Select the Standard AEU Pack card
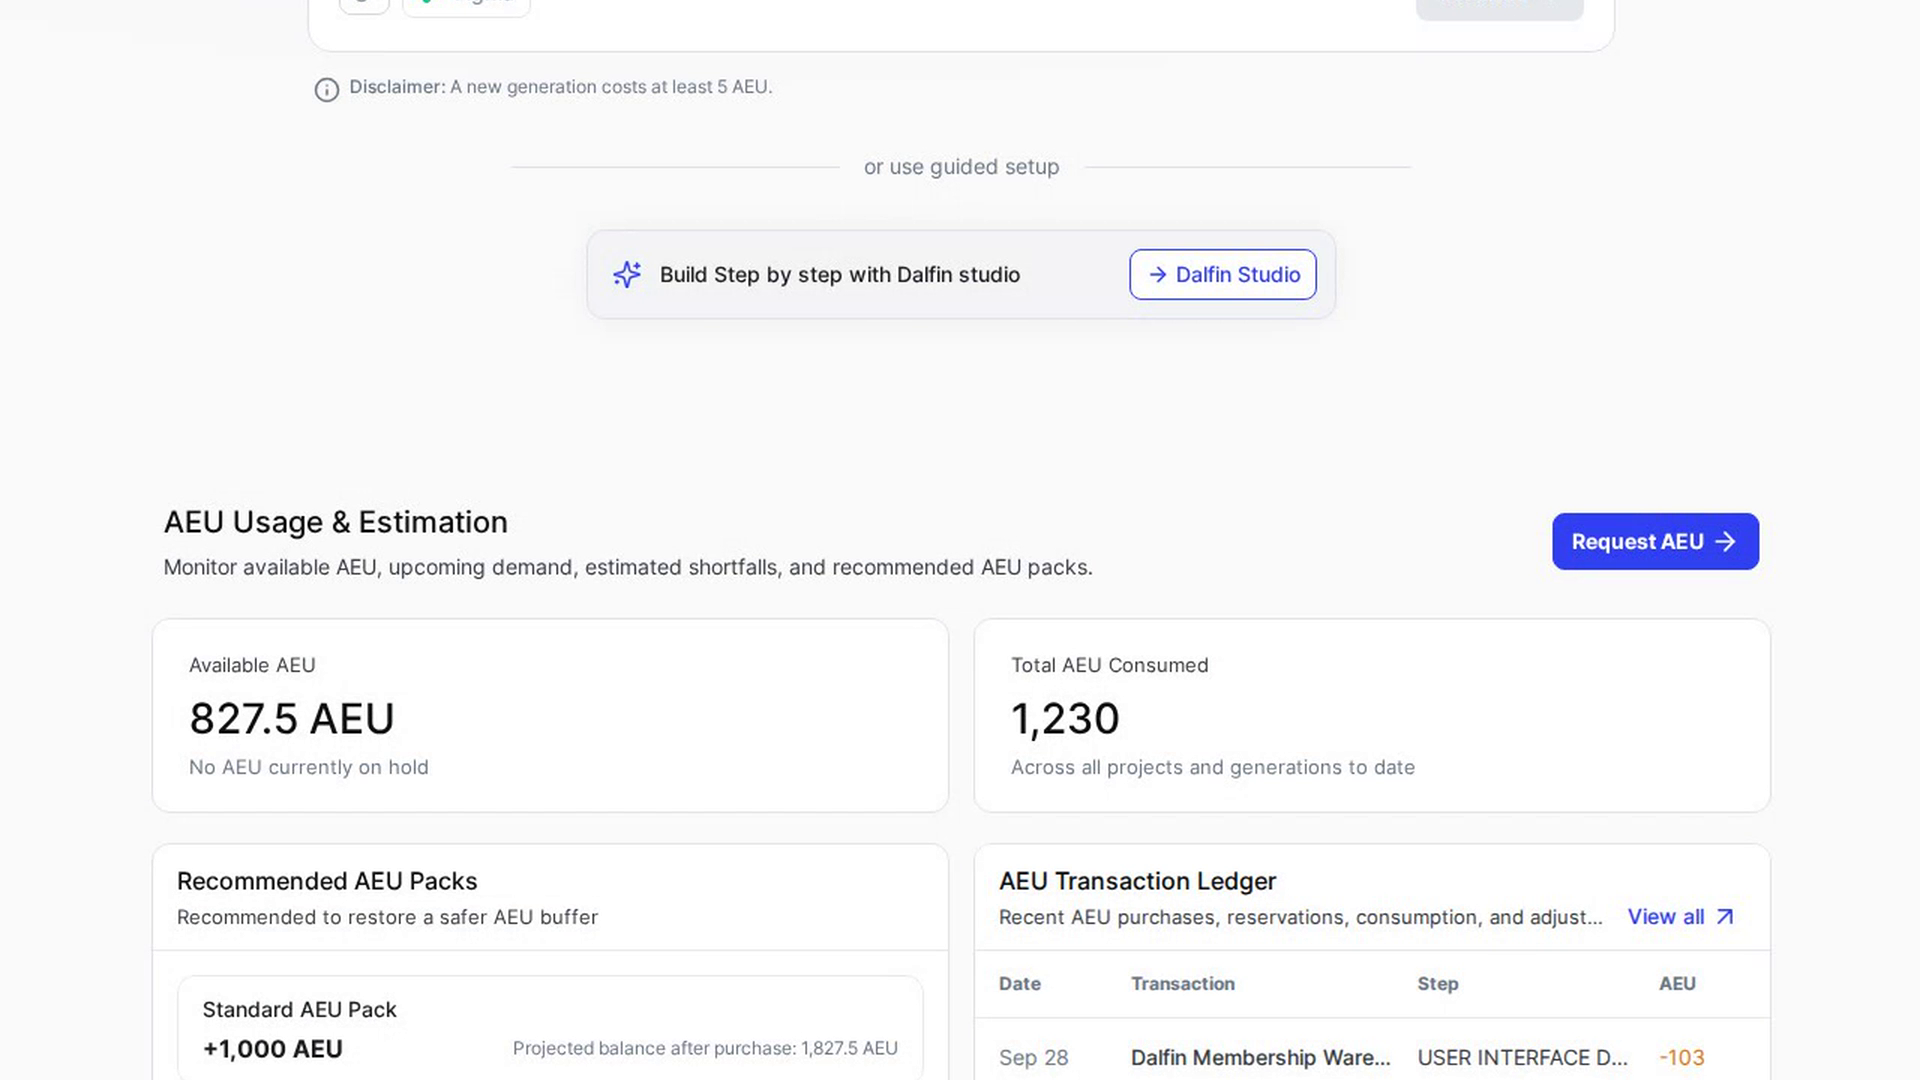This screenshot has width=1920, height=1080. [550, 1028]
